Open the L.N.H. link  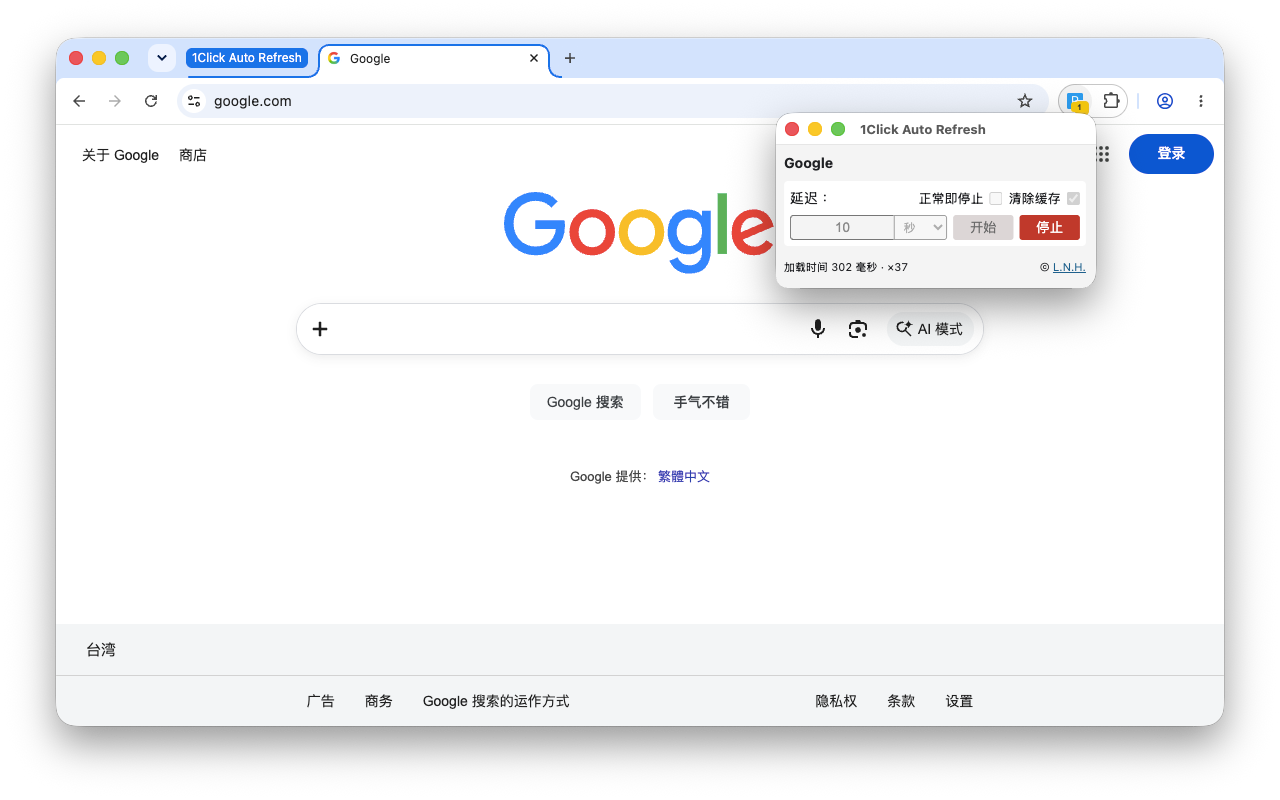tap(1069, 267)
